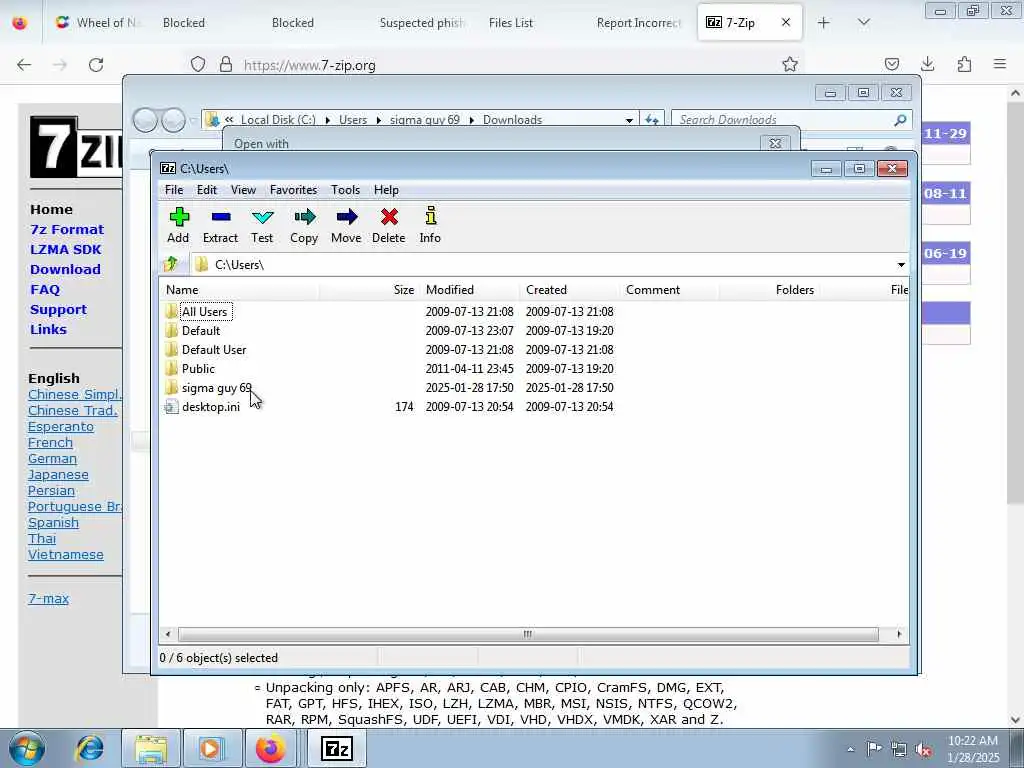
Task: Select the Default folder row
Action: pos(201,331)
